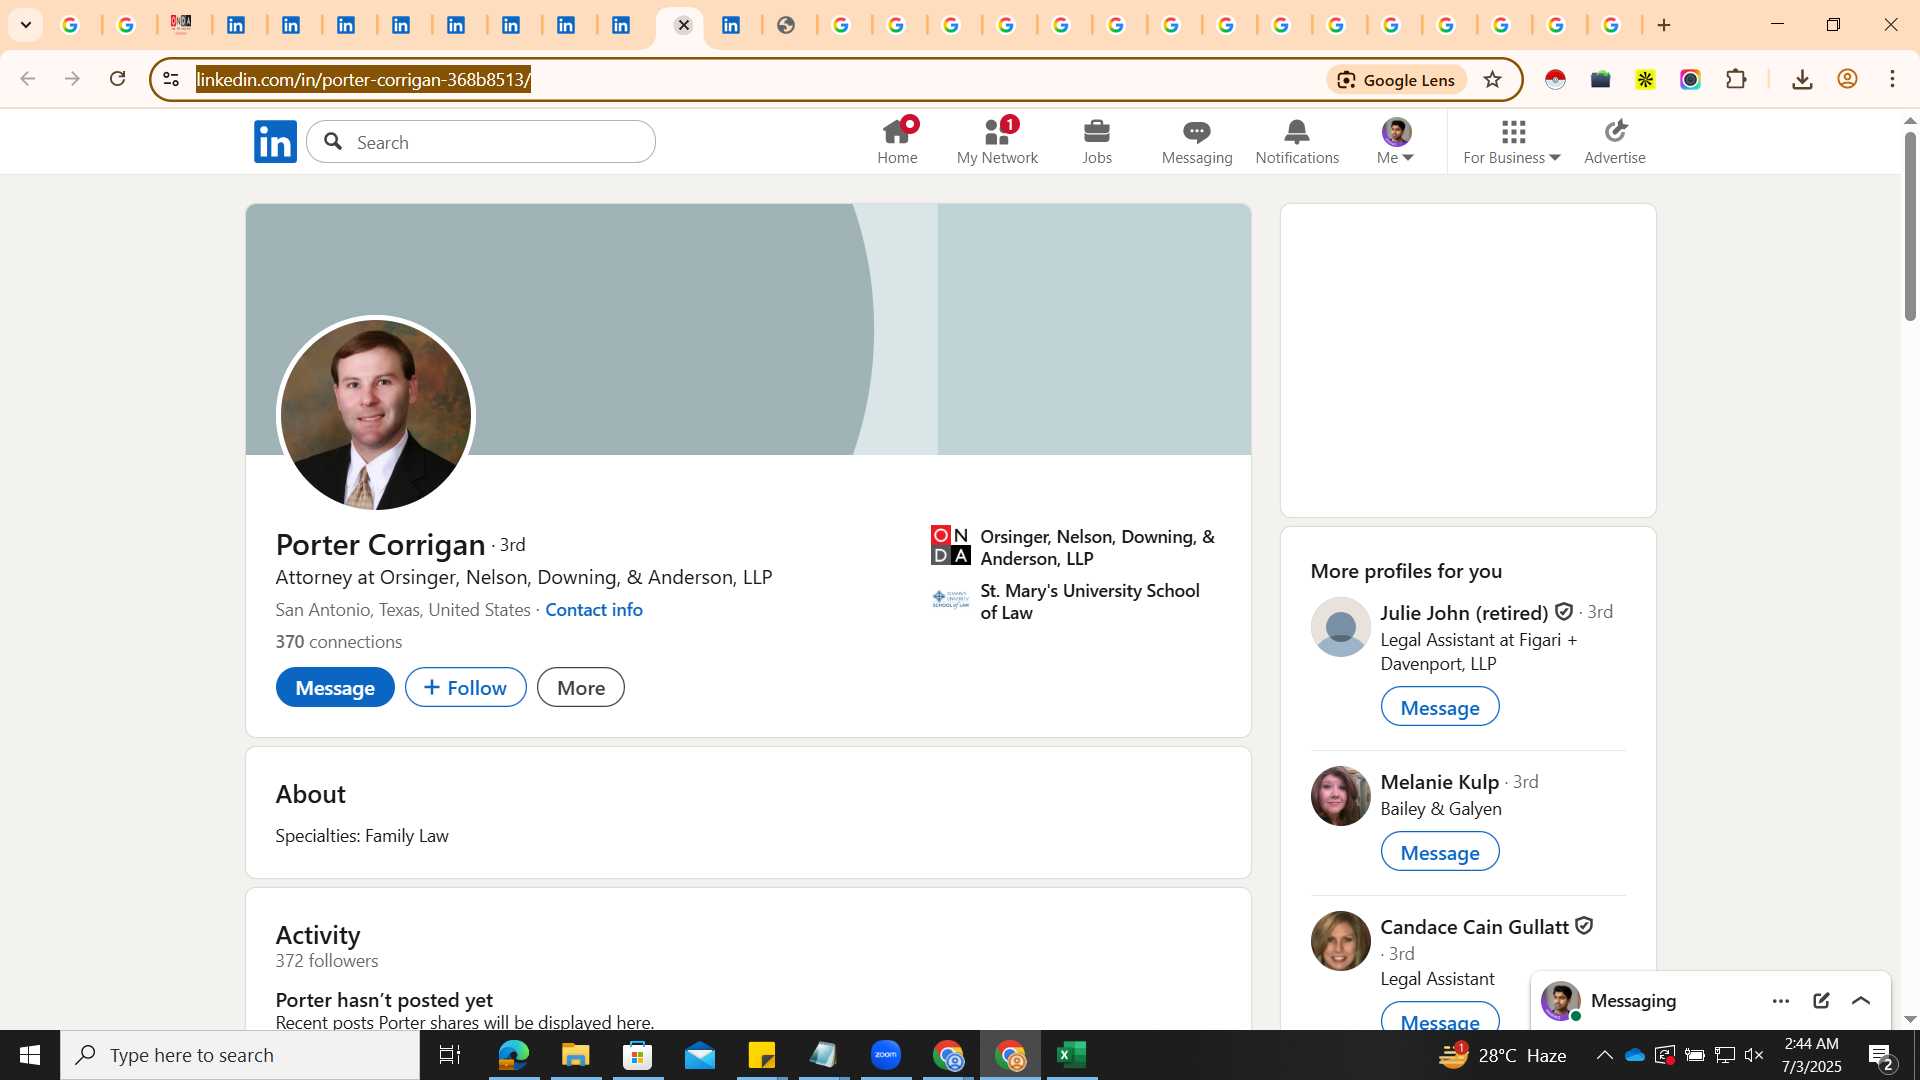Open Task View on the taskbar

[450, 1055]
